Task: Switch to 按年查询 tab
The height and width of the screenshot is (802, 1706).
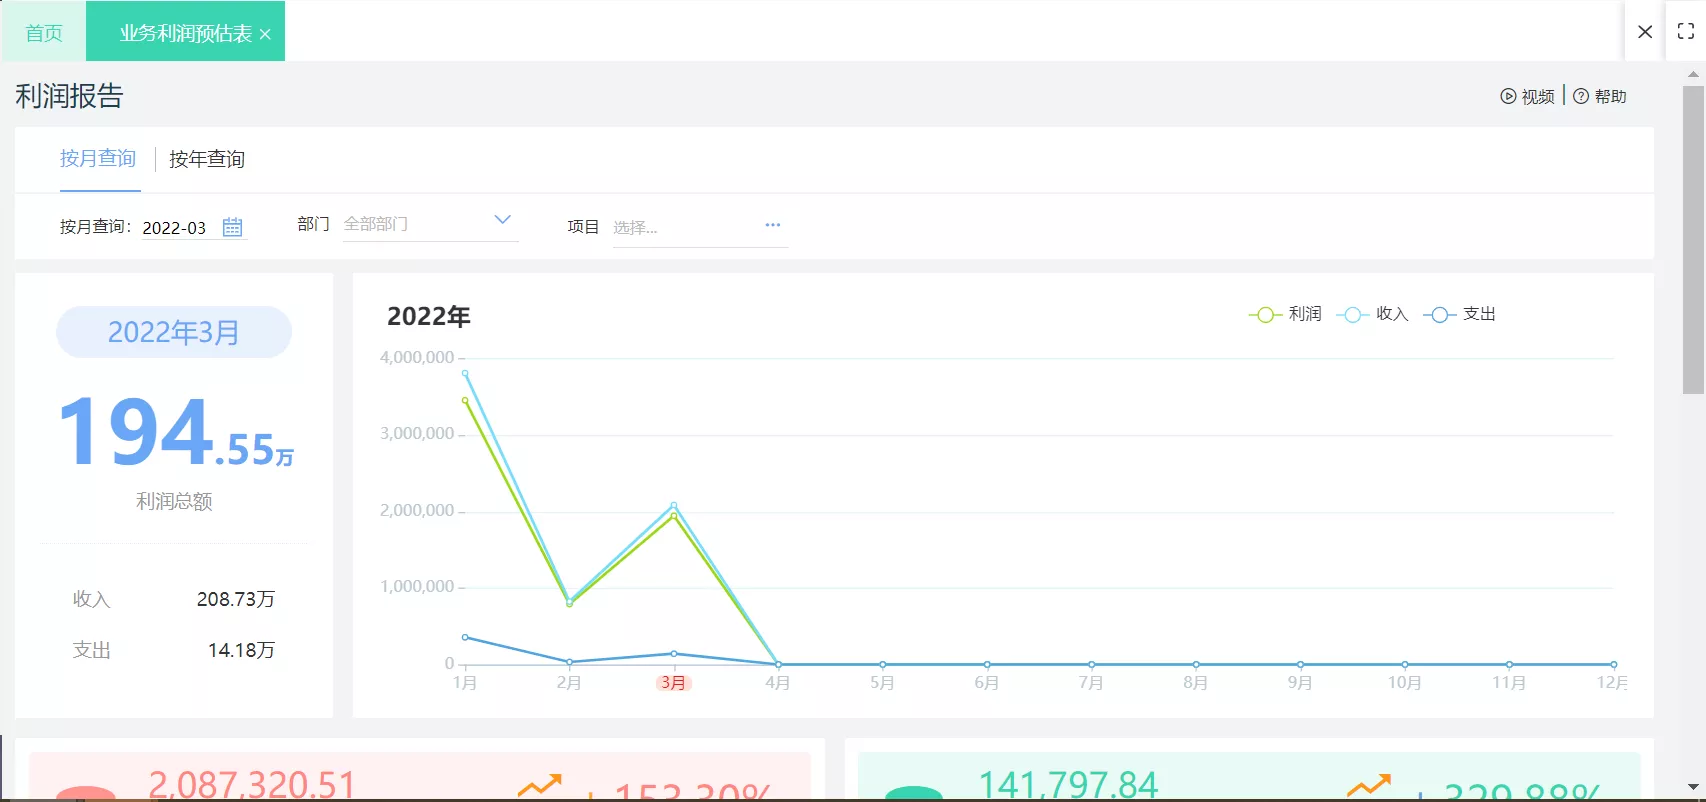Action: click(x=207, y=159)
